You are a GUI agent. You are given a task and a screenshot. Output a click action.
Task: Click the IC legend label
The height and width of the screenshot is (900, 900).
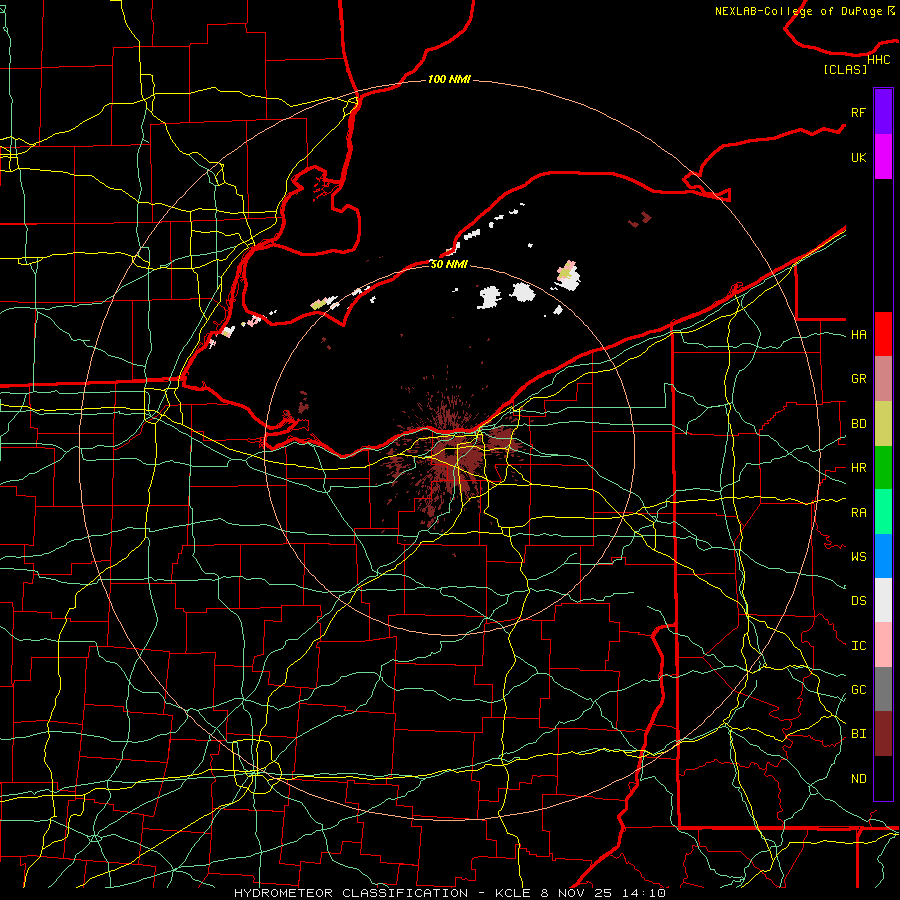(x=858, y=645)
